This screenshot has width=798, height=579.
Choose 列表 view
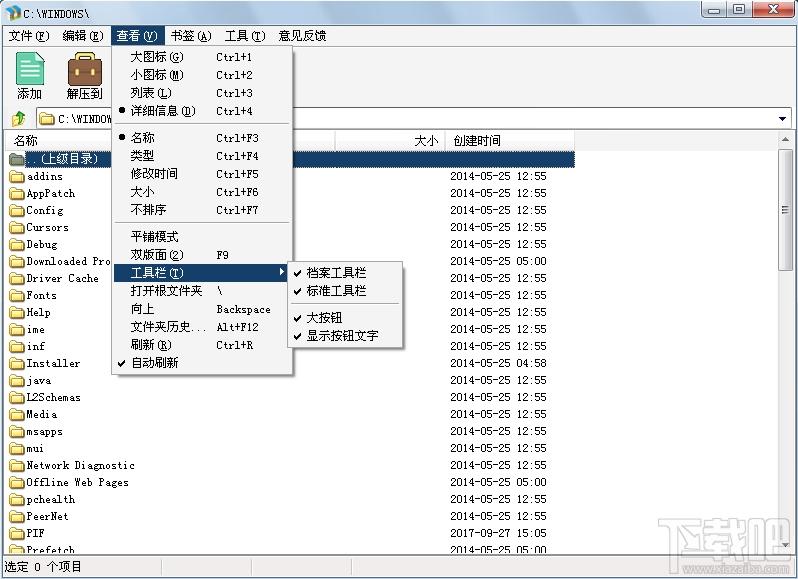coord(202,93)
